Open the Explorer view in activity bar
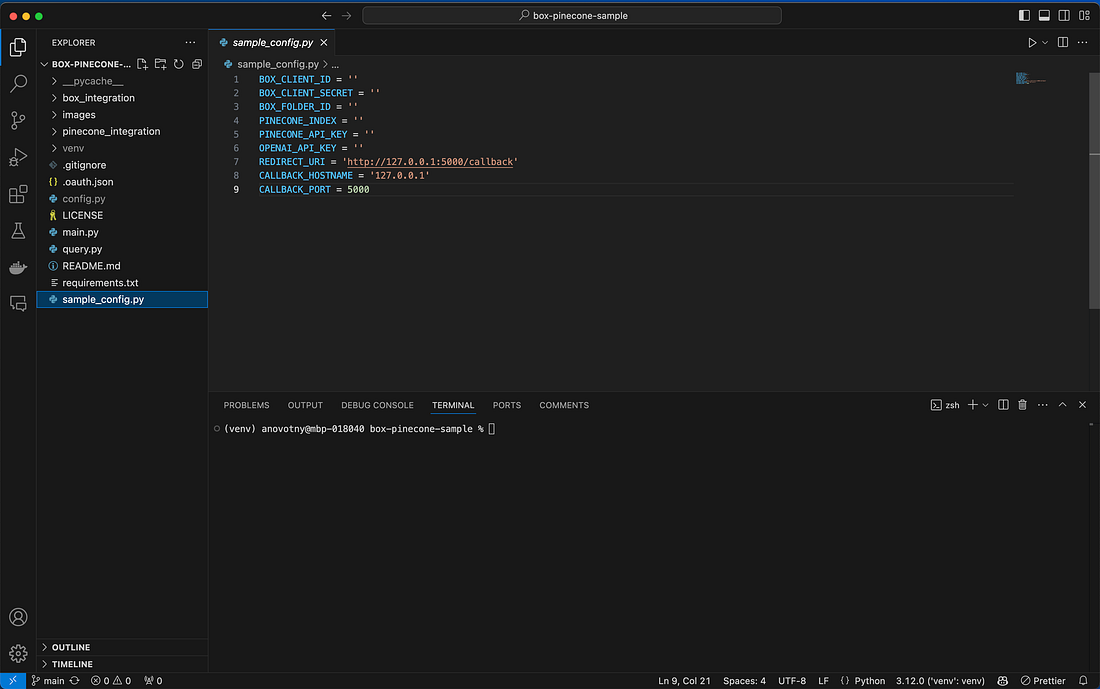 [x=18, y=47]
